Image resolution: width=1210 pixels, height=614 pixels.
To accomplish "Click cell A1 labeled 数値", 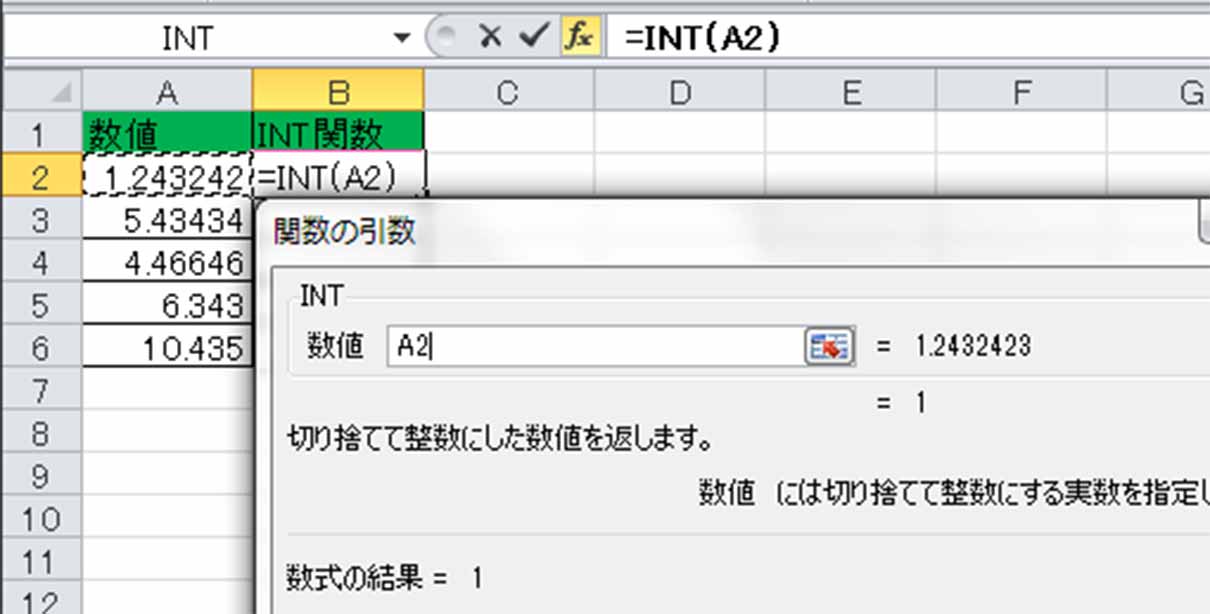I will (x=167, y=132).
